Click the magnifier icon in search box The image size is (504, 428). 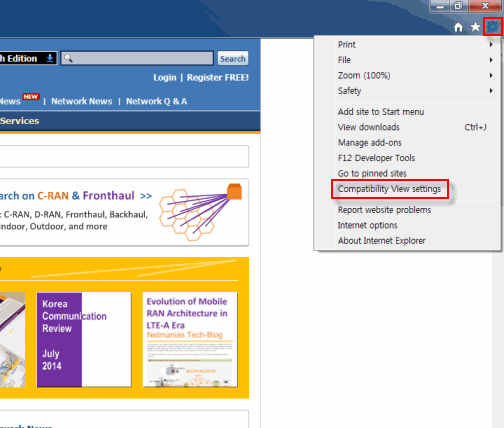click(68, 58)
